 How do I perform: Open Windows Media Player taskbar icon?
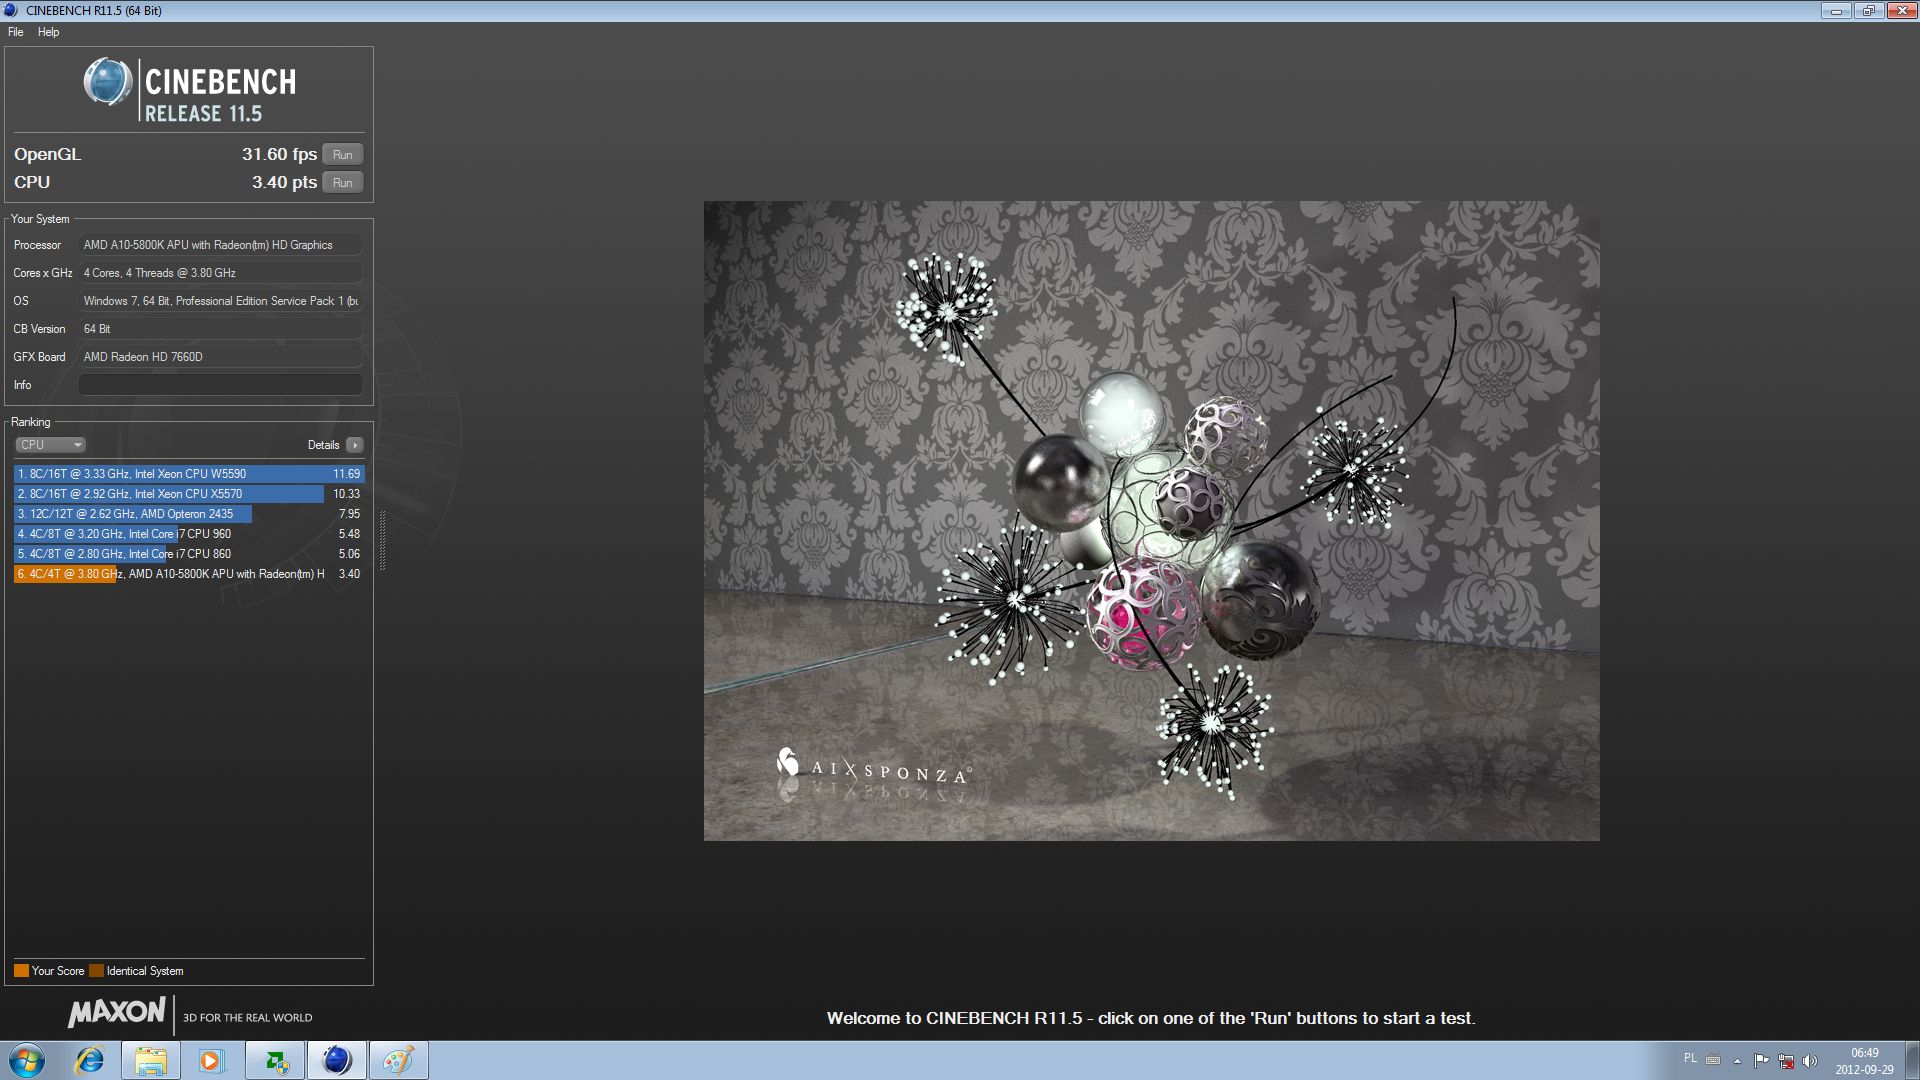point(211,1060)
